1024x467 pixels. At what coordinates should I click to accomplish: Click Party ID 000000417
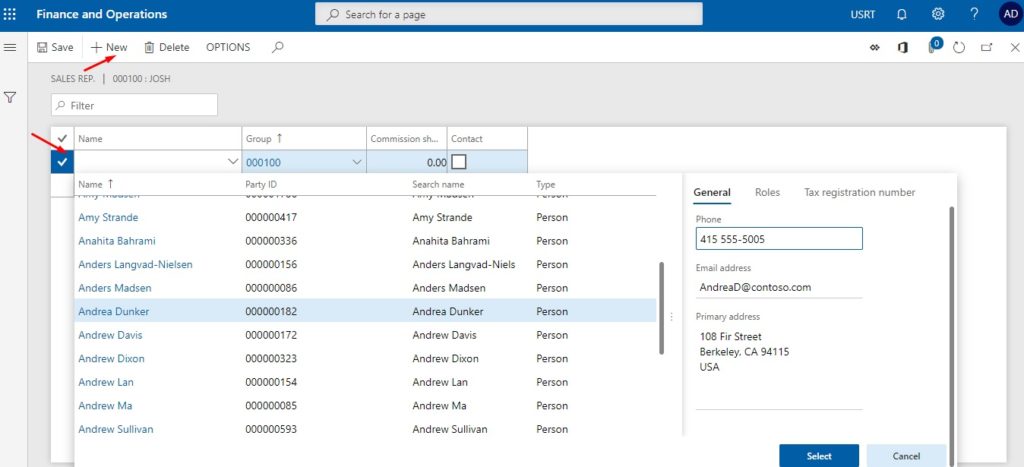pos(271,217)
